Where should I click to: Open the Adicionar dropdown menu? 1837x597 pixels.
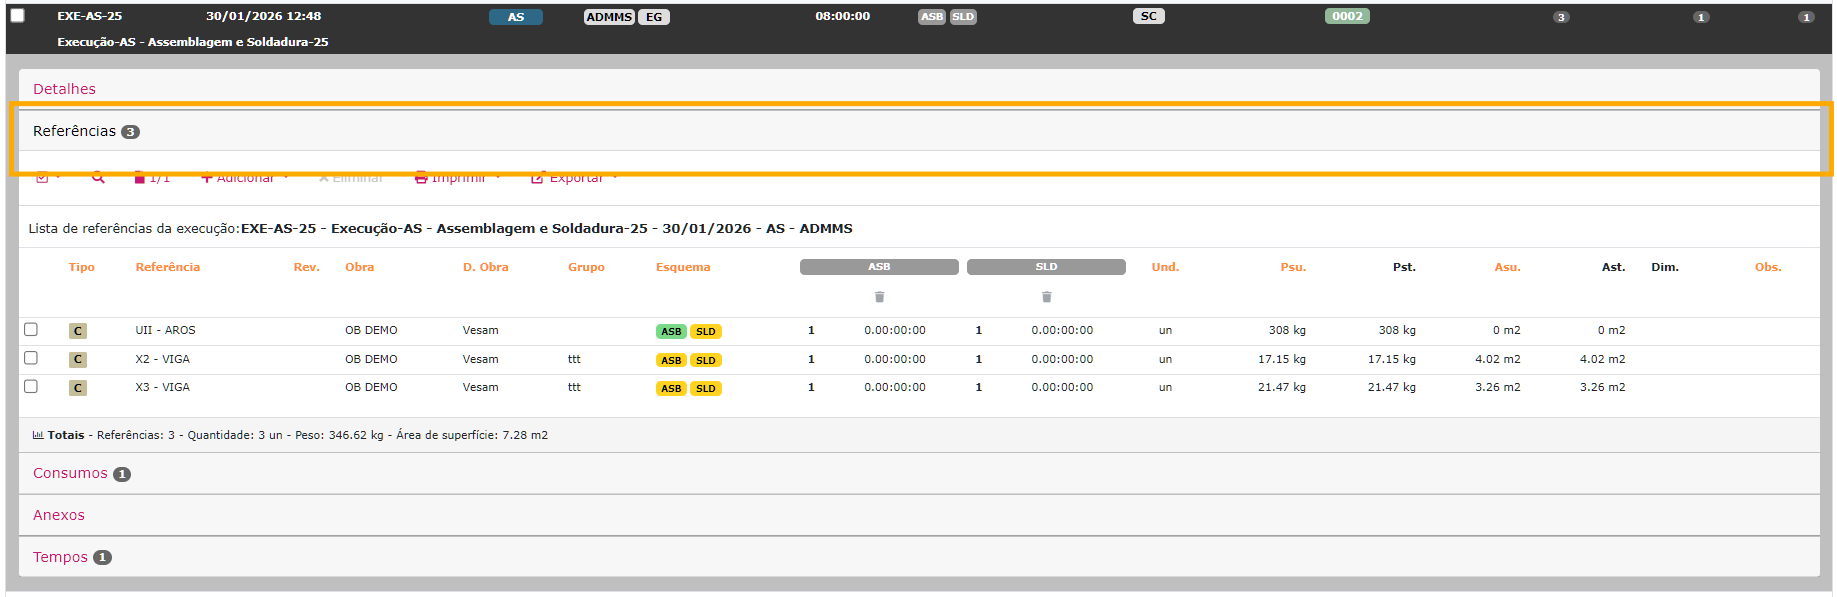(244, 179)
